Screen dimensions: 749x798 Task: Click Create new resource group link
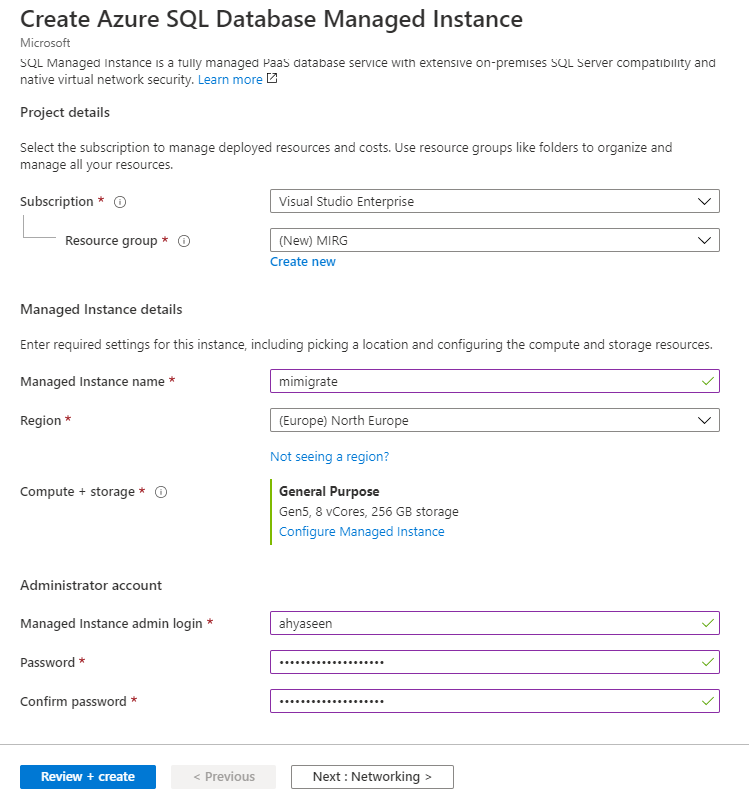click(x=303, y=262)
